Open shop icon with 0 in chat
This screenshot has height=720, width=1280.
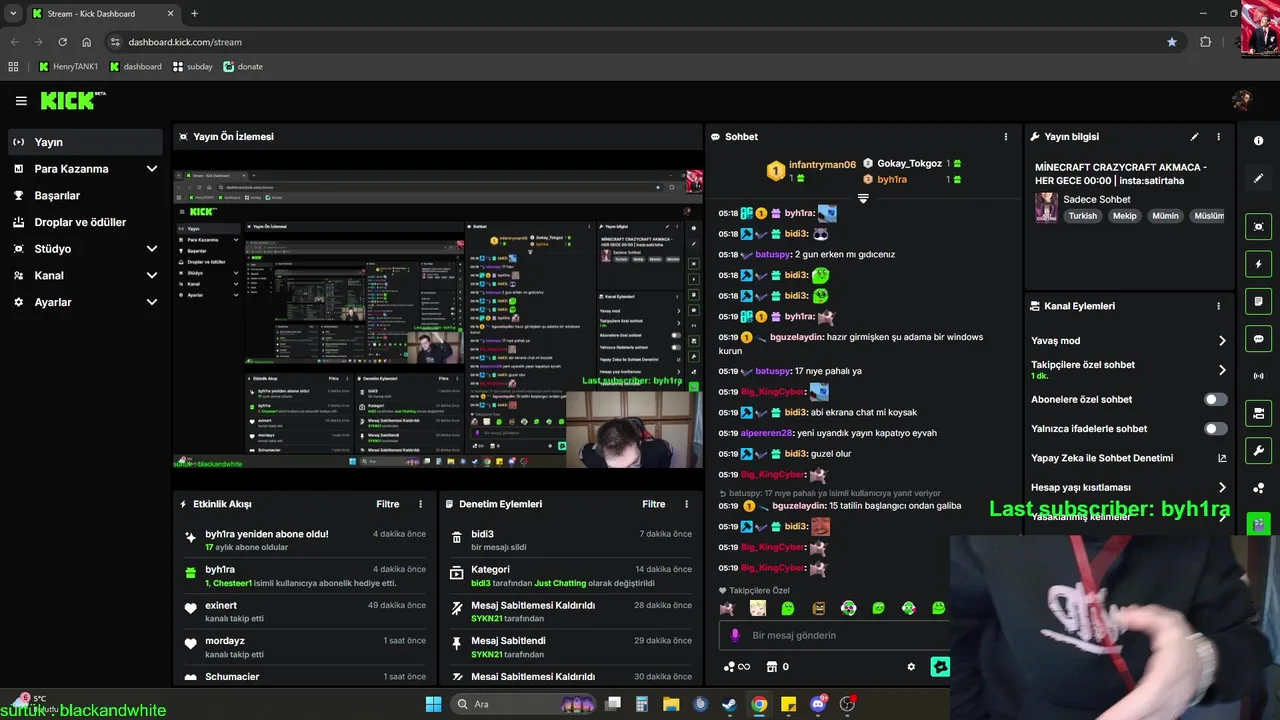(778, 667)
